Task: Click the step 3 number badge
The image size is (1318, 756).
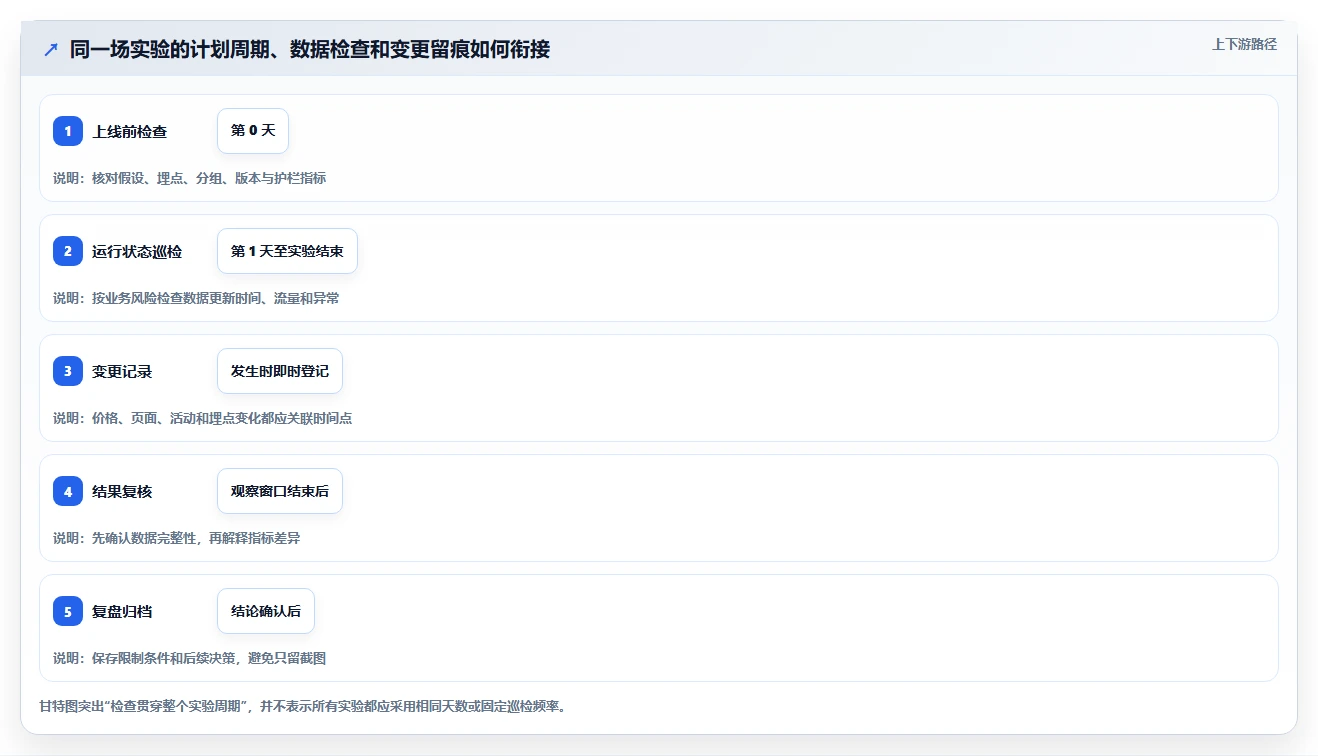Action: coord(68,371)
